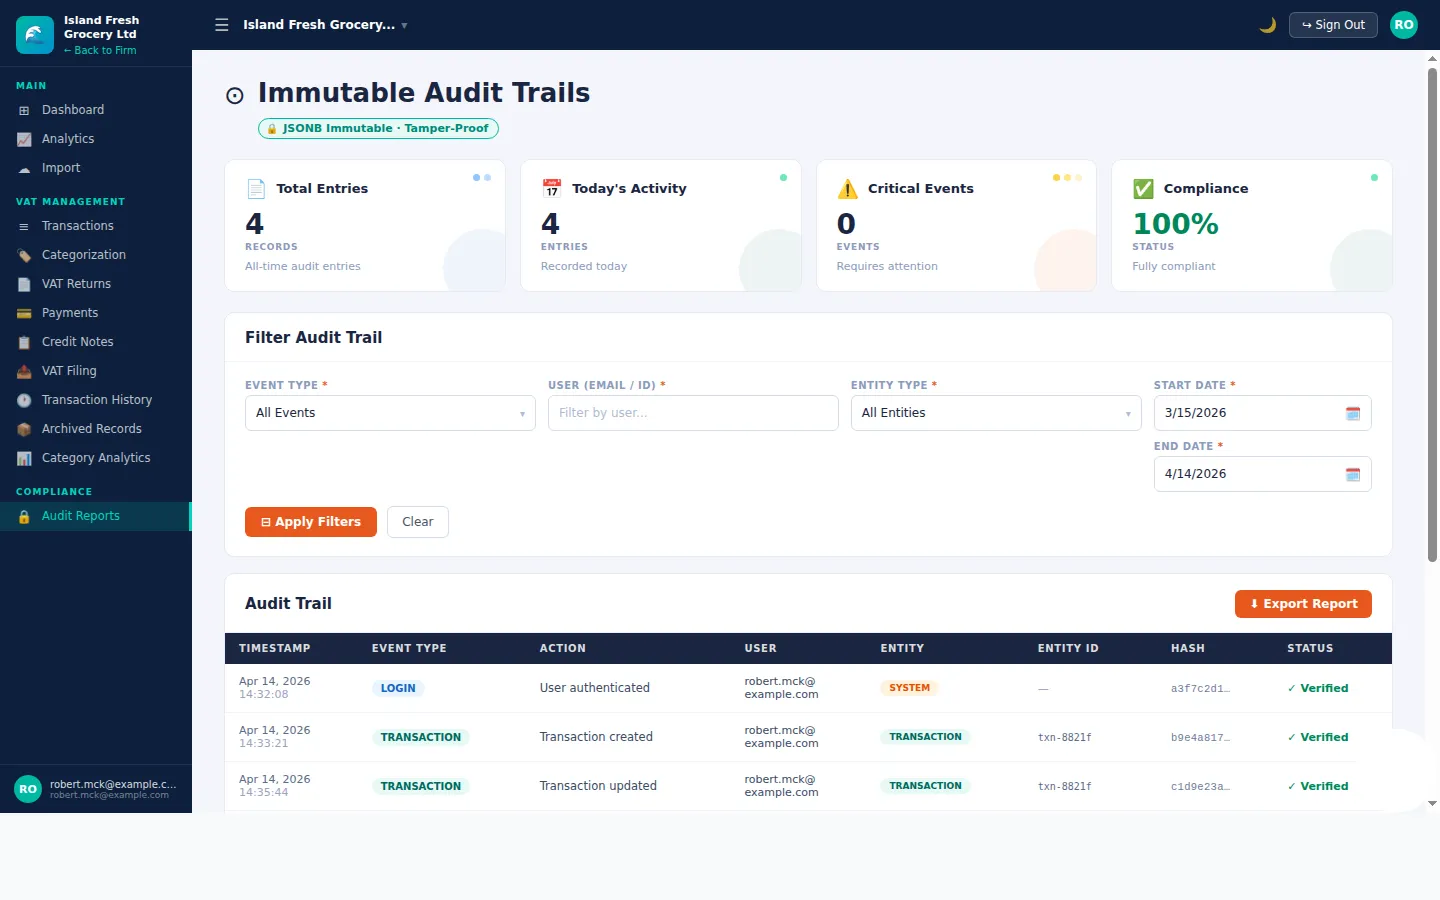
Task: Click the Import cloud icon
Action: [24, 168]
